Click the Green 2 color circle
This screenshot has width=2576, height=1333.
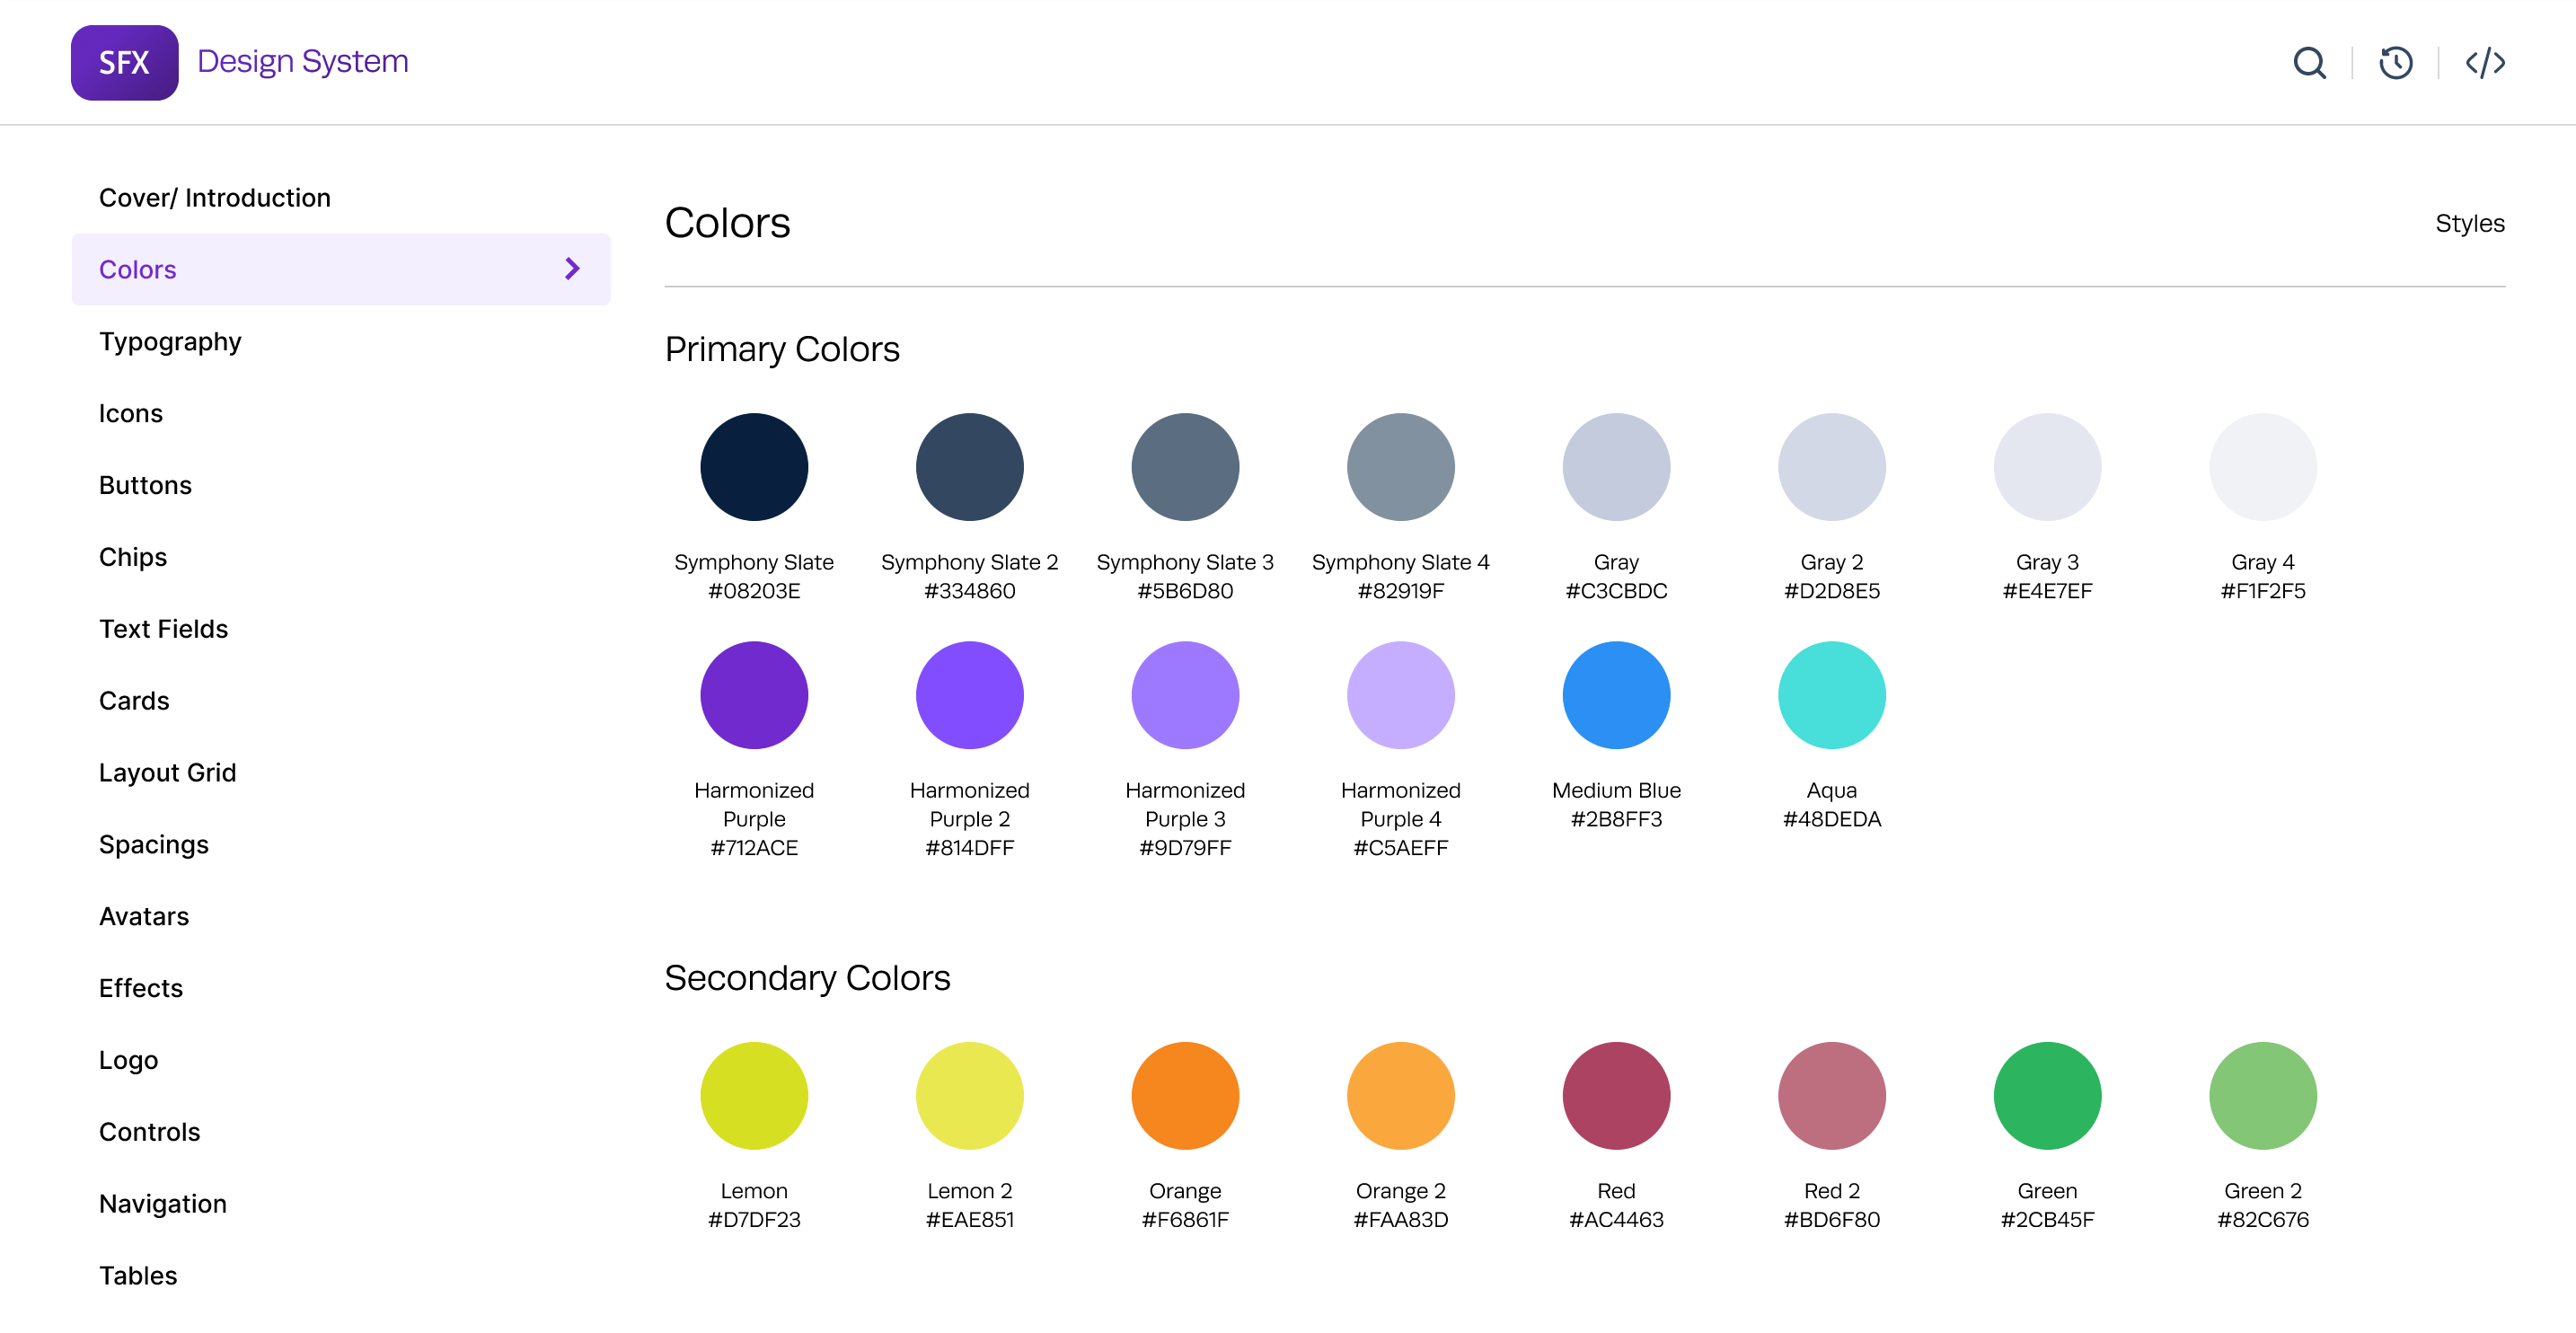point(2262,1096)
